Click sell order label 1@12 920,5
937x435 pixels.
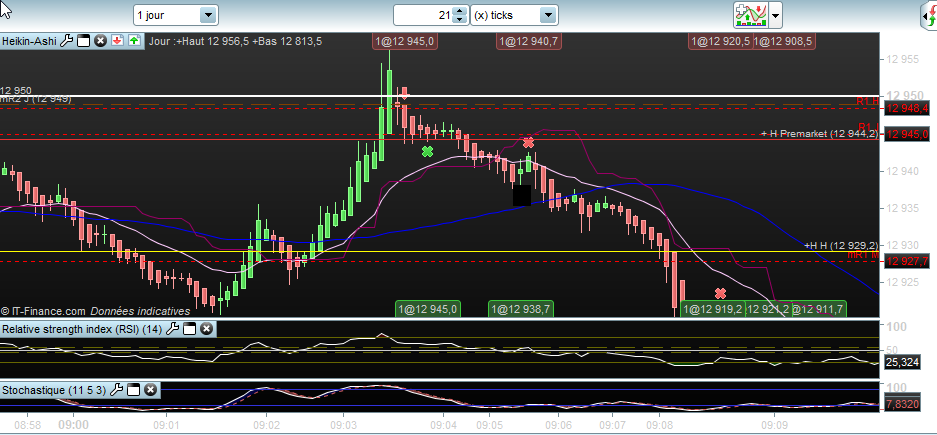click(x=720, y=41)
